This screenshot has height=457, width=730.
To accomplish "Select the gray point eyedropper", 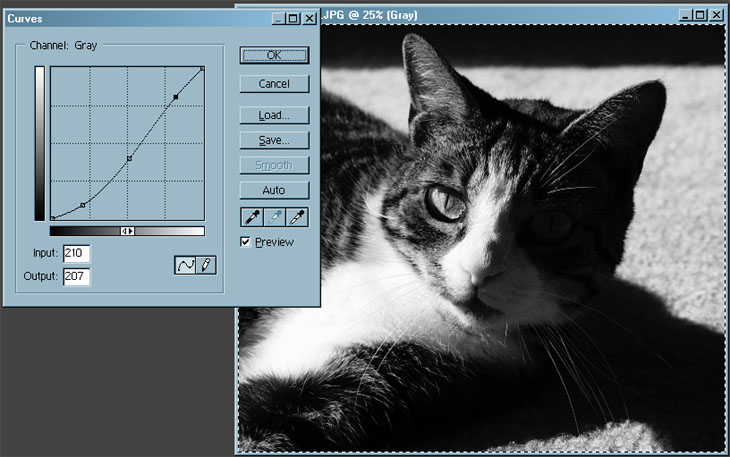I will click(x=275, y=217).
